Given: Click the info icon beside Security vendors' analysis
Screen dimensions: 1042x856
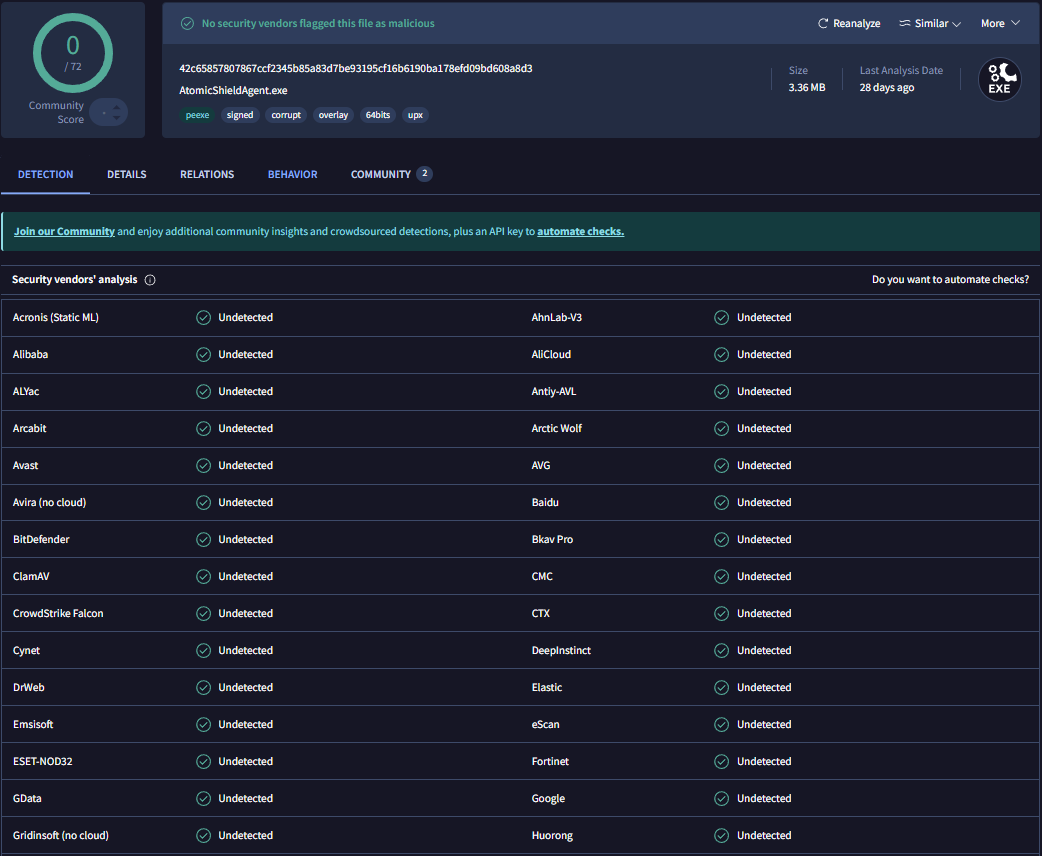Looking at the screenshot, I should pyautogui.click(x=150, y=280).
